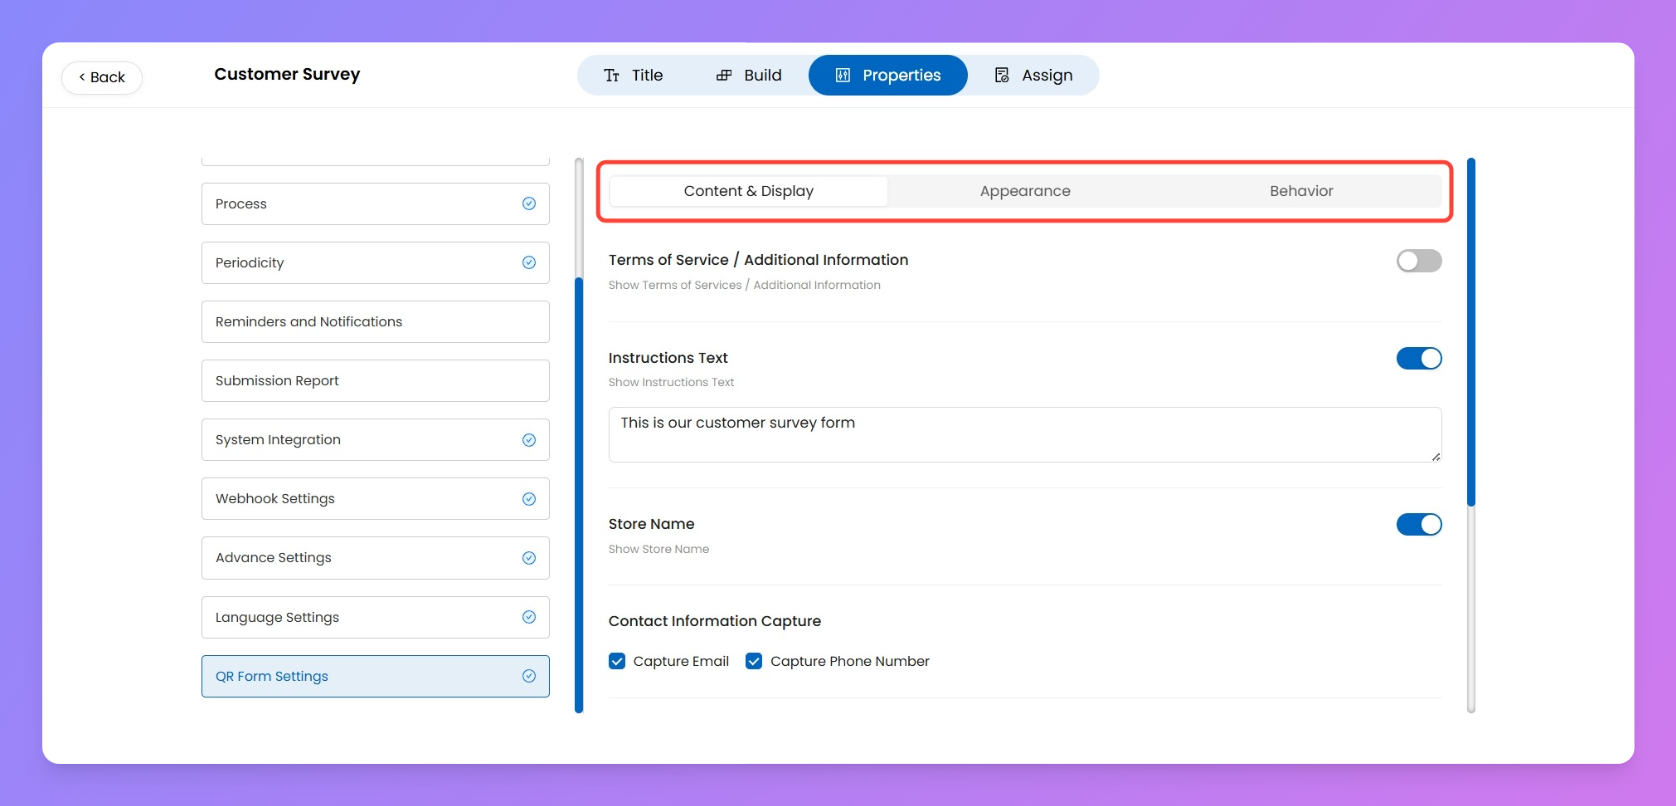1676x806 pixels.
Task: Click the Properties tab sliders icon
Action: pyautogui.click(x=843, y=75)
